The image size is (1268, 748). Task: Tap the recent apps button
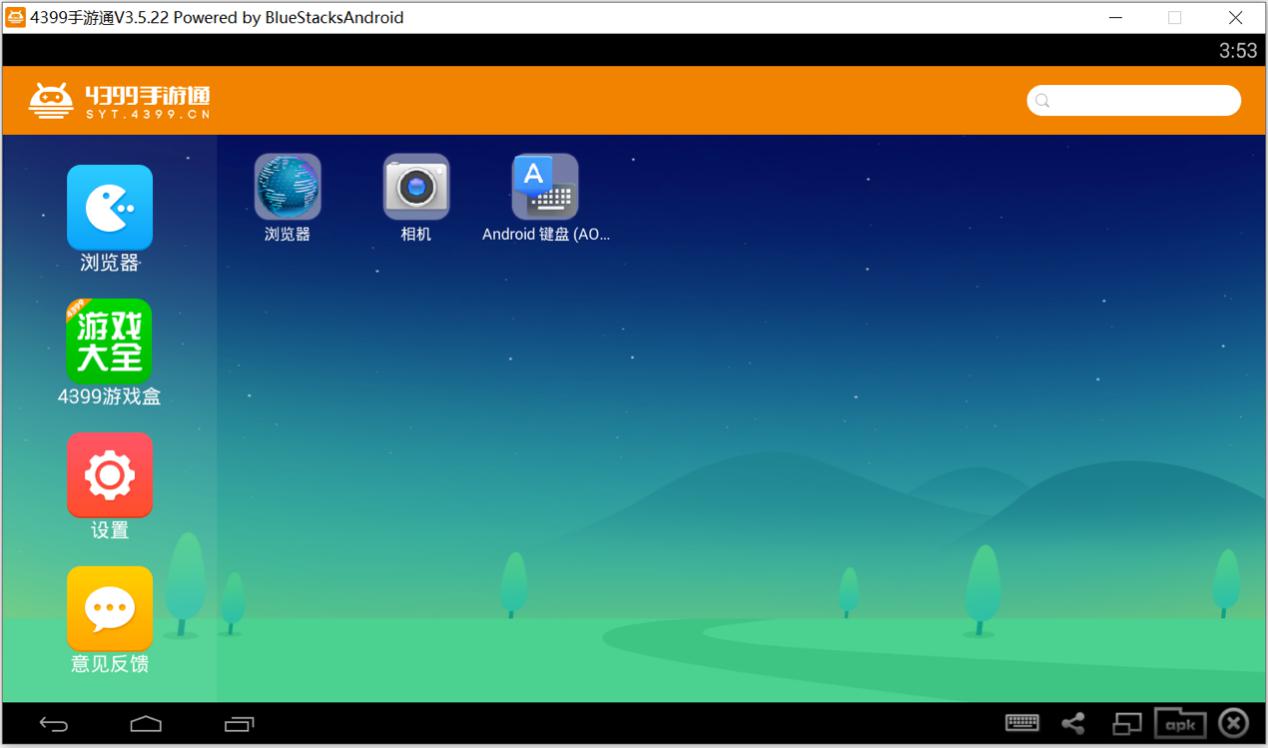pos(239,724)
